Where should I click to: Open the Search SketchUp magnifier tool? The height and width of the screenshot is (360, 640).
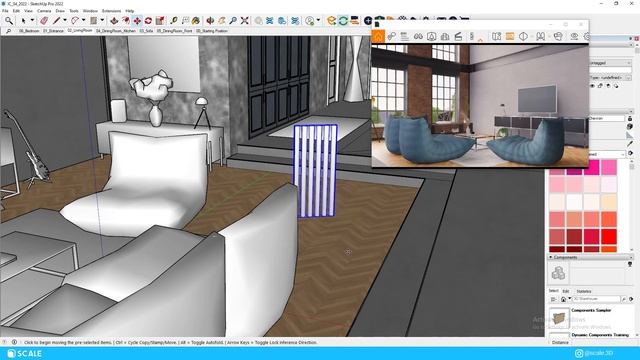point(9,20)
